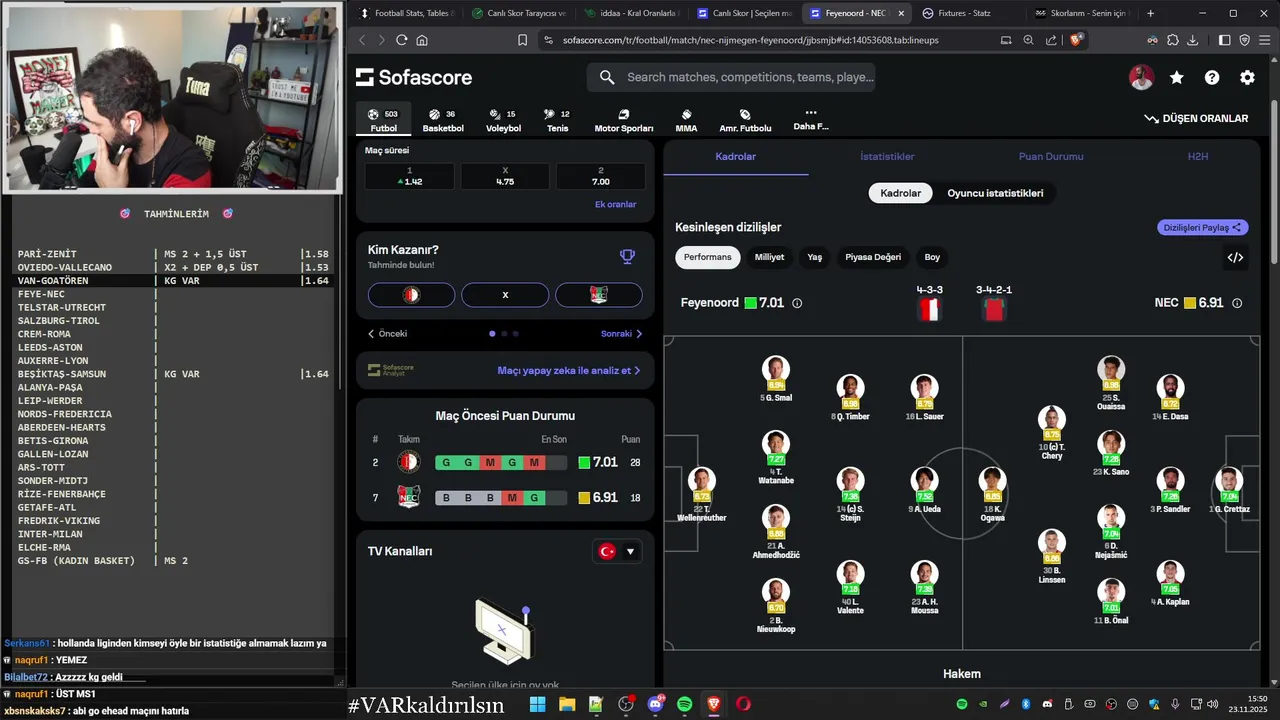
Task: Click the trophy icon in Kim Kazanır
Action: click(627, 256)
